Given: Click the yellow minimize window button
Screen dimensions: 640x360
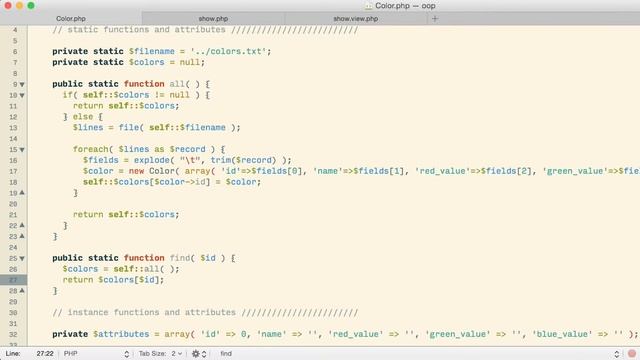Looking at the screenshot, I should pyautogui.click(x=19, y=6).
